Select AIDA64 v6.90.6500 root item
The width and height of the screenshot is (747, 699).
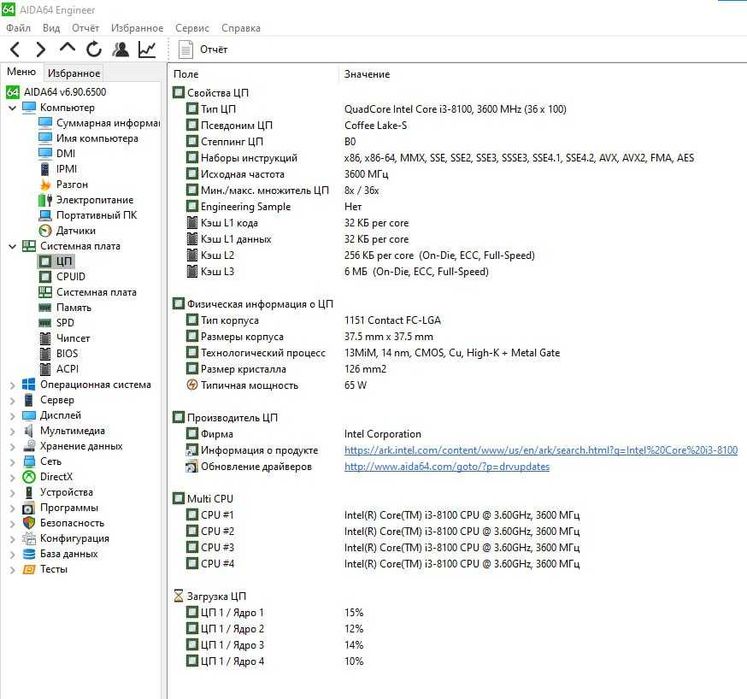tap(56, 92)
